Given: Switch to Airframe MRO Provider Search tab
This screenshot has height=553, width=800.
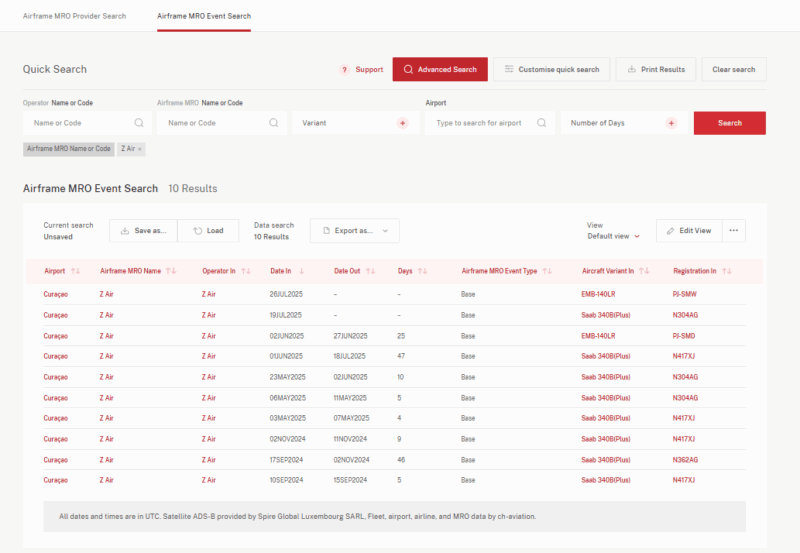Looking at the screenshot, I should [x=75, y=16].
